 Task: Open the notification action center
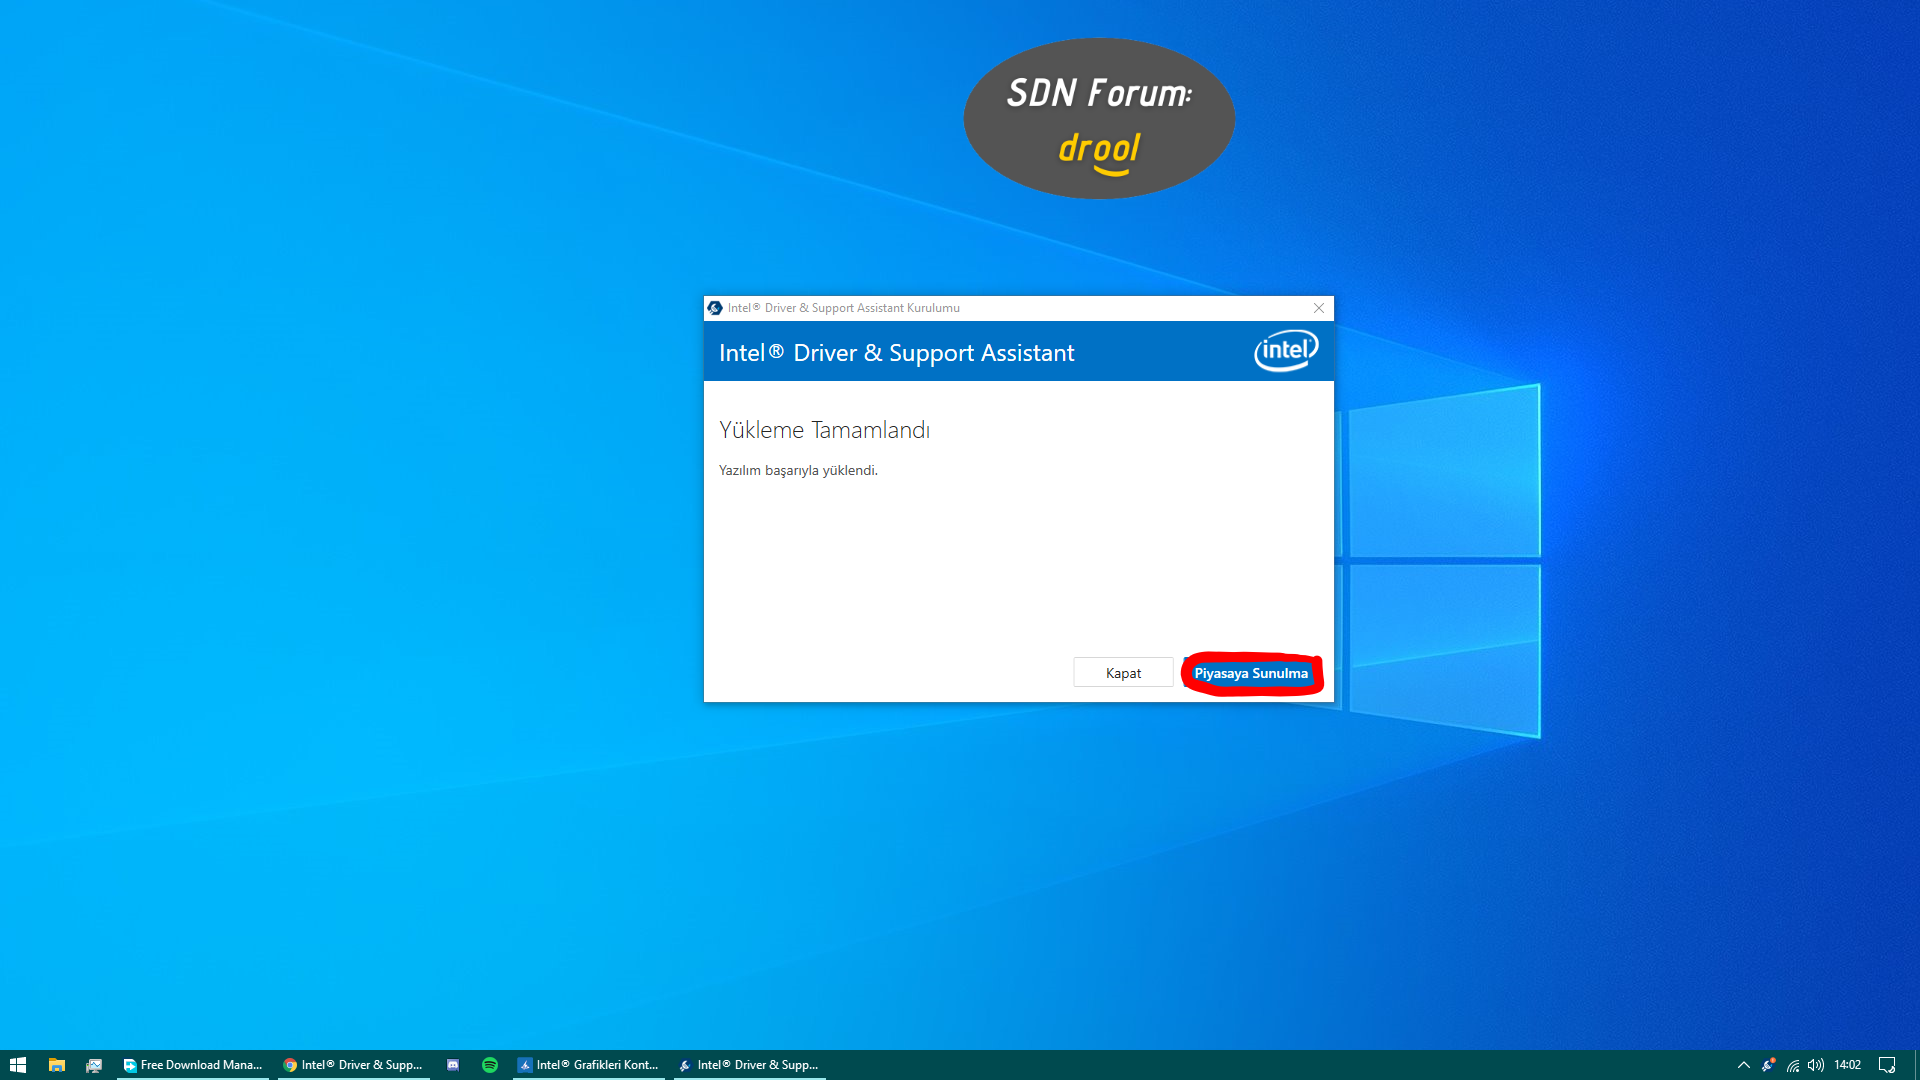(1887, 1065)
